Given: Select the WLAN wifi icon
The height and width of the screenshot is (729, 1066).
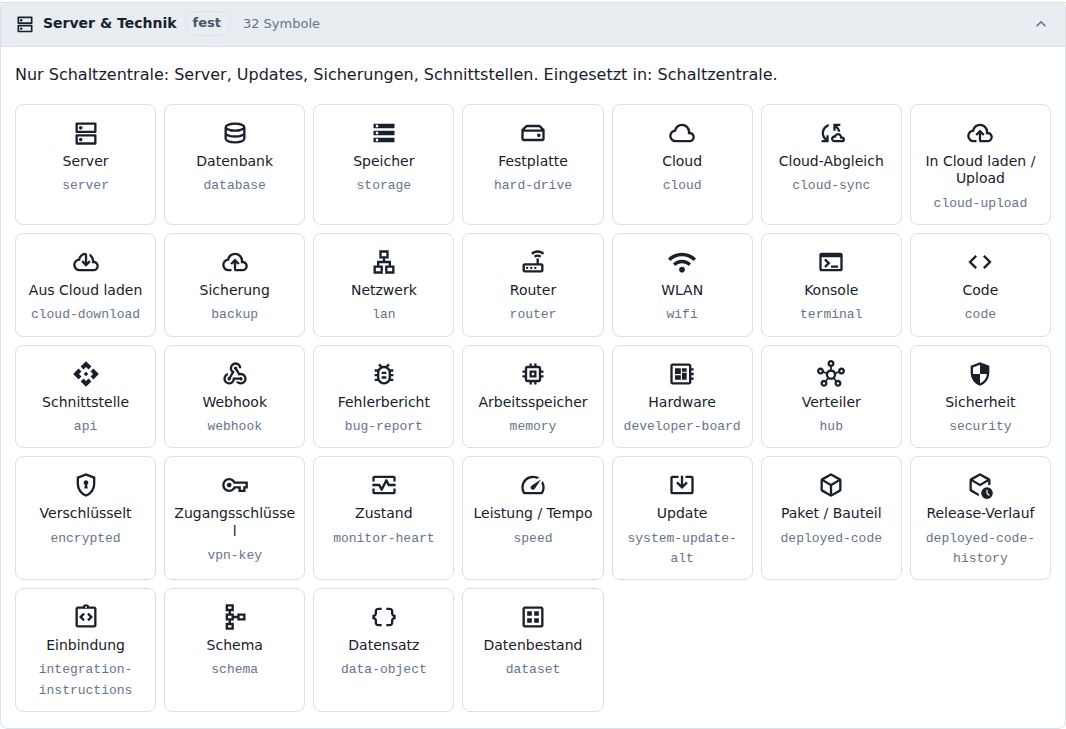Looking at the screenshot, I should [682, 262].
